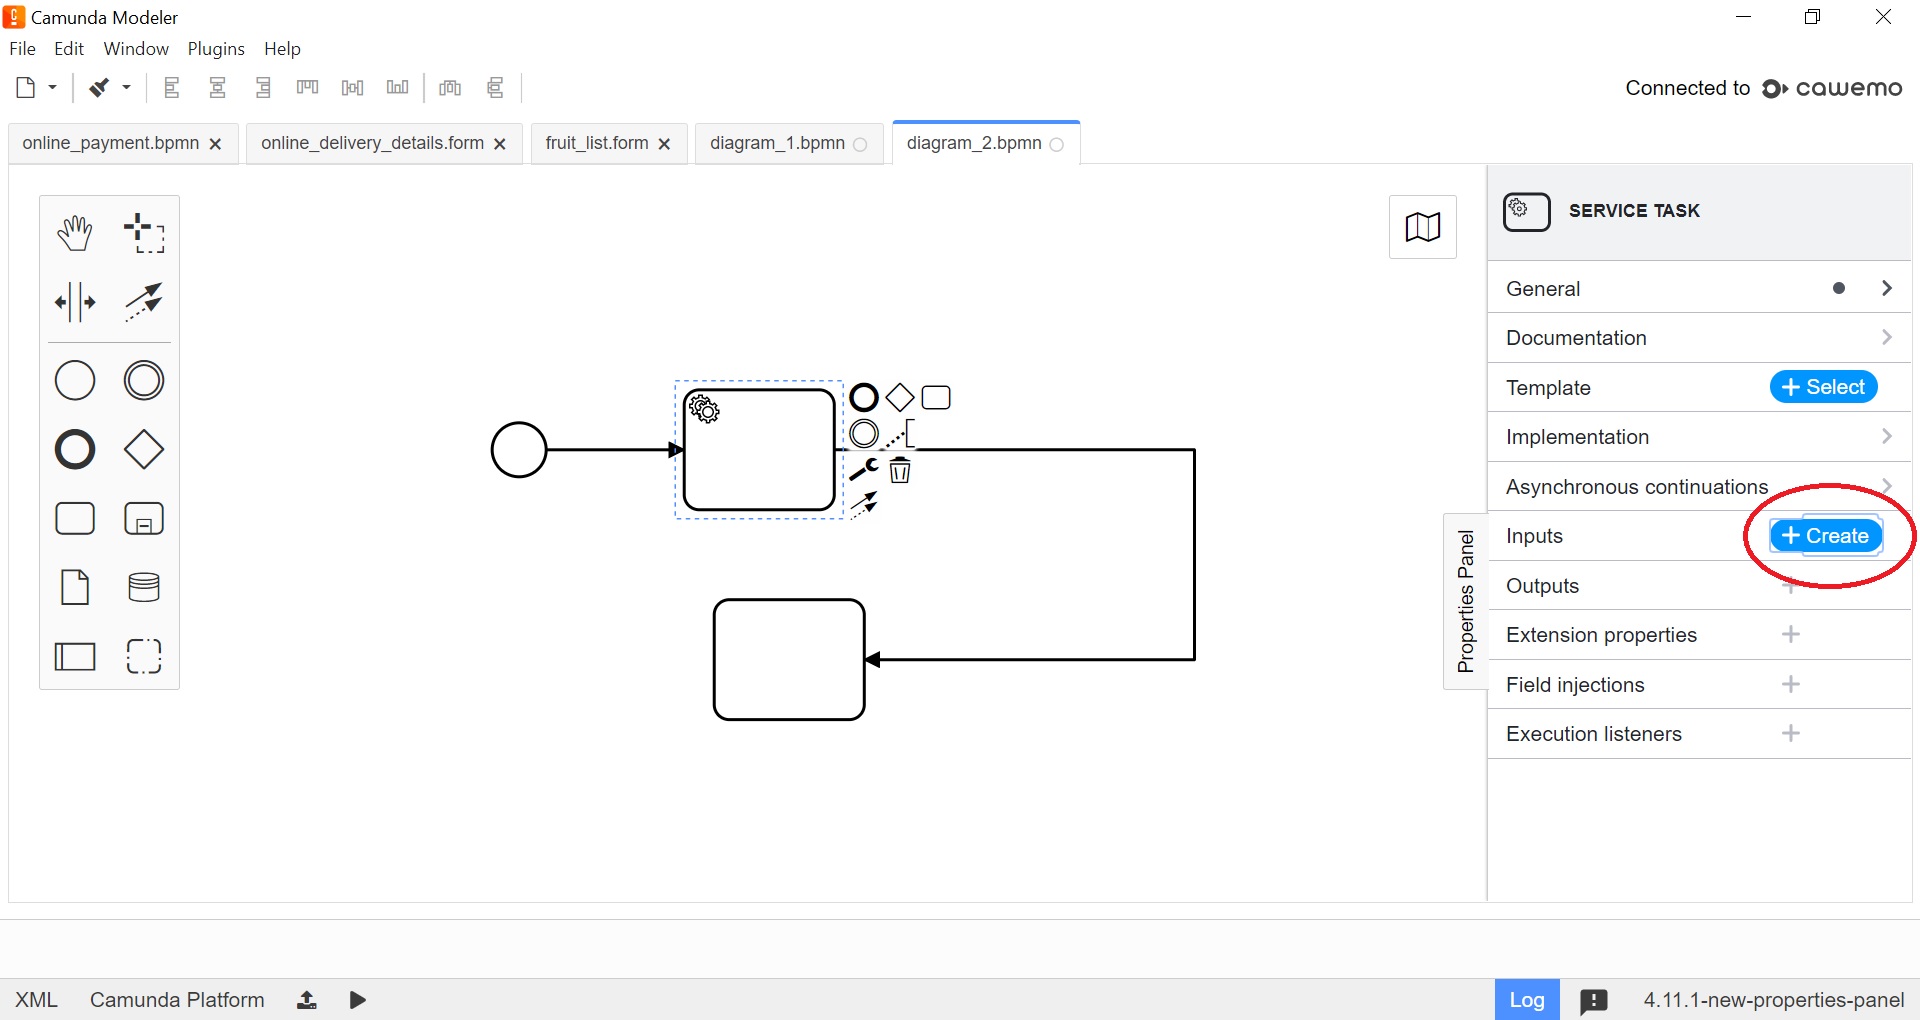Open the new file dropdown arrow
The height and width of the screenshot is (1020, 1920).
click(x=52, y=88)
